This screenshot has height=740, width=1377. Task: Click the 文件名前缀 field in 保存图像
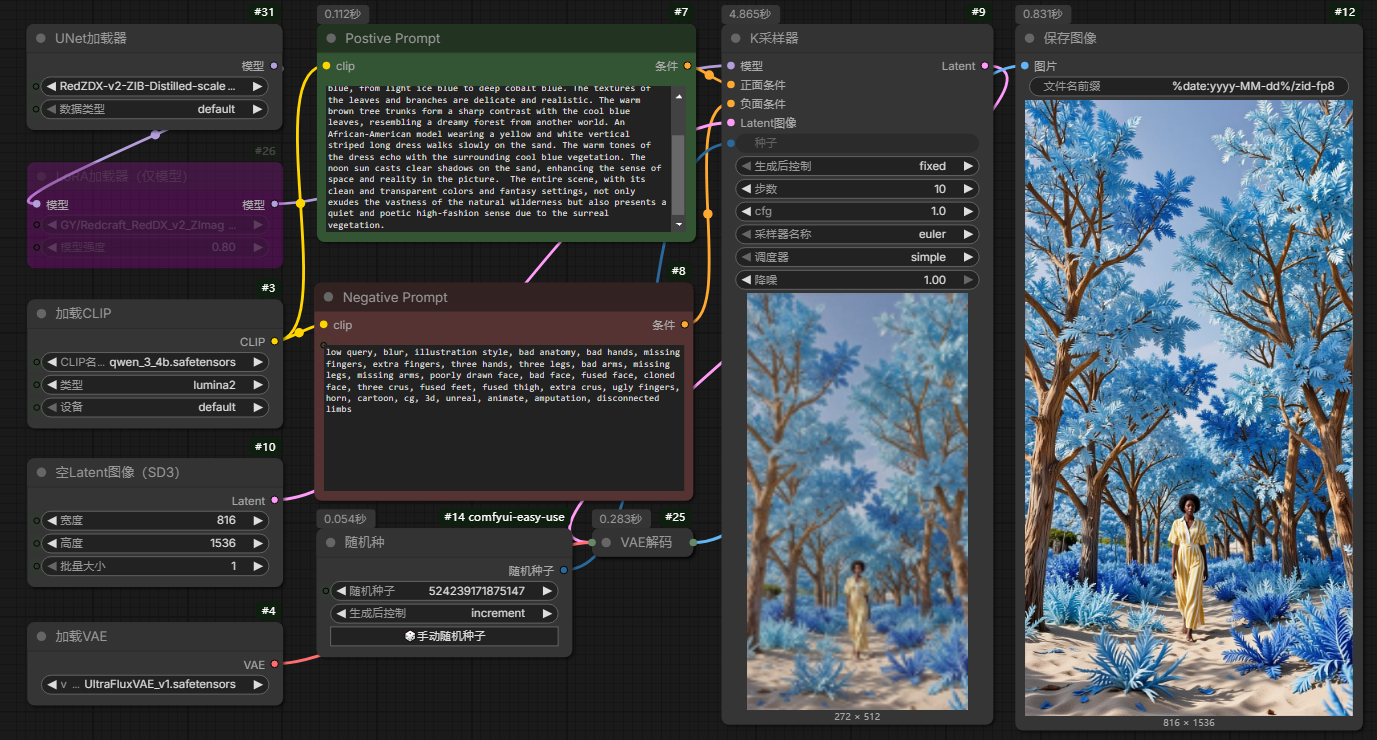[x=1188, y=86]
